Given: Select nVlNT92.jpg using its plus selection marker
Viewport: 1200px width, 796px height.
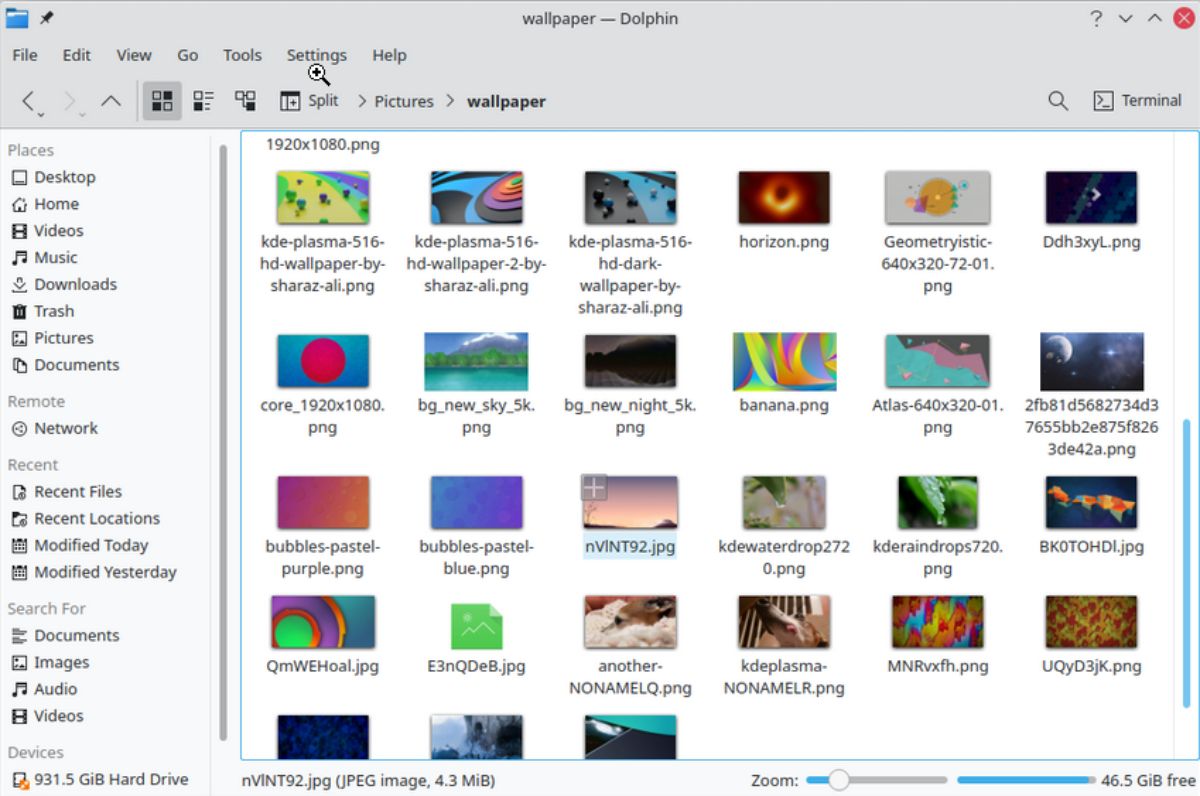Looking at the screenshot, I should coord(594,487).
